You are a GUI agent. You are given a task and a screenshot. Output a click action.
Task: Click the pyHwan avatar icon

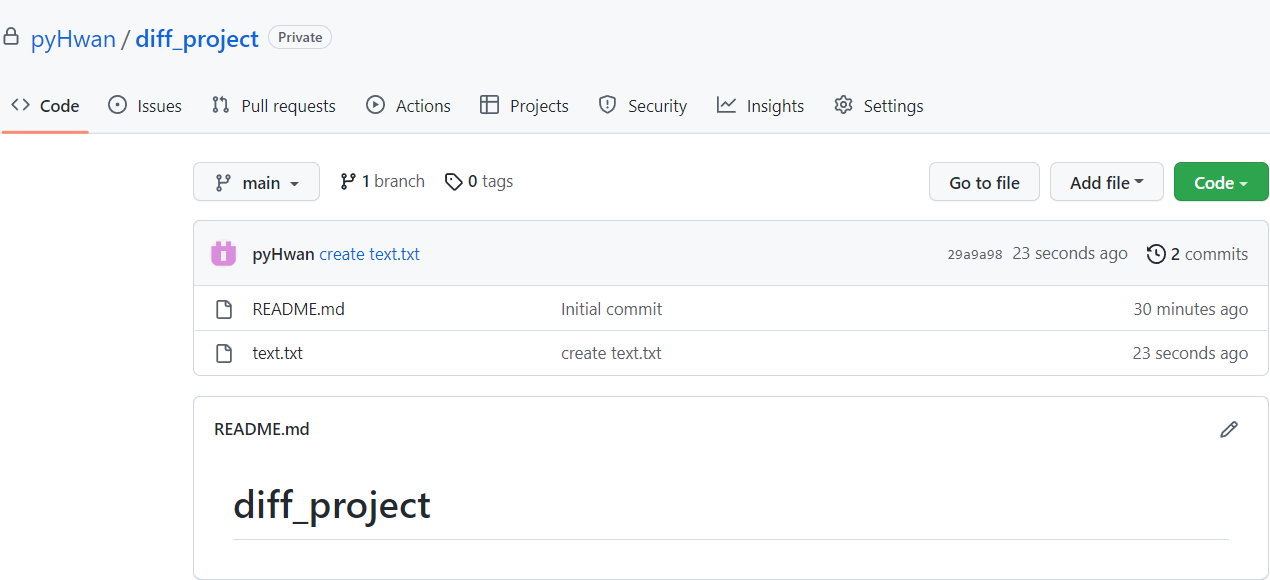223,254
